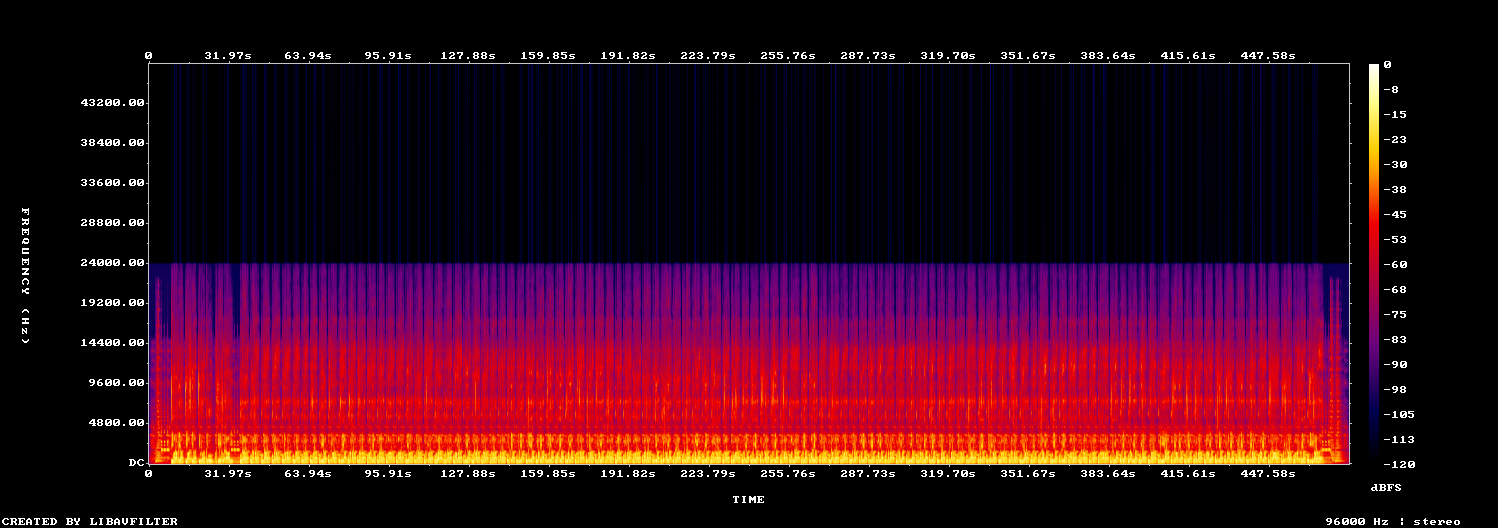Click the -60 level on color scale
The width and height of the screenshot is (1498, 528).
click(x=1396, y=264)
